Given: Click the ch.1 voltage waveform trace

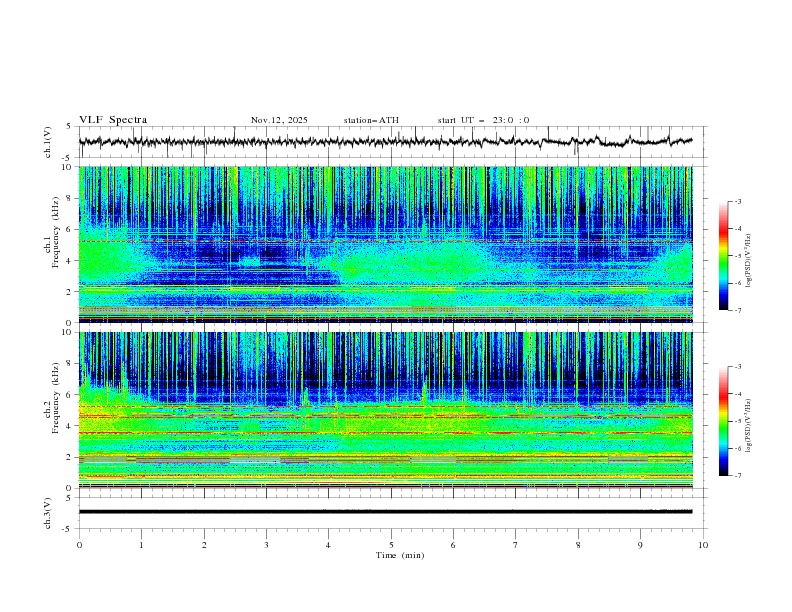Looking at the screenshot, I should pyautogui.click(x=385, y=141).
